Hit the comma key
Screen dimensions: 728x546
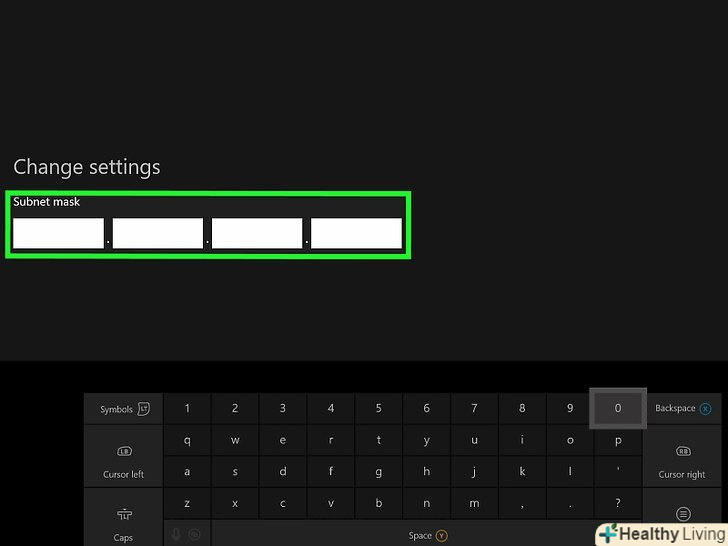522,503
